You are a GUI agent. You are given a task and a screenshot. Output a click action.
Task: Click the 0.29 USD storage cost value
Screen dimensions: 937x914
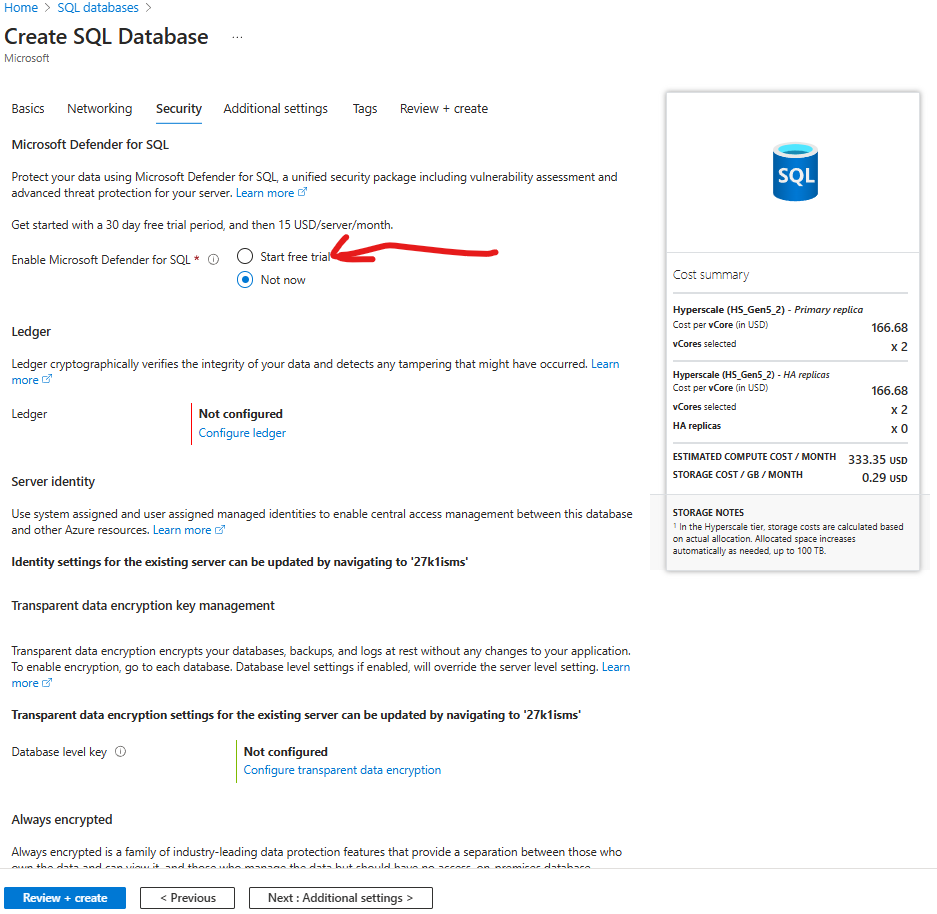click(x=884, y=477)
